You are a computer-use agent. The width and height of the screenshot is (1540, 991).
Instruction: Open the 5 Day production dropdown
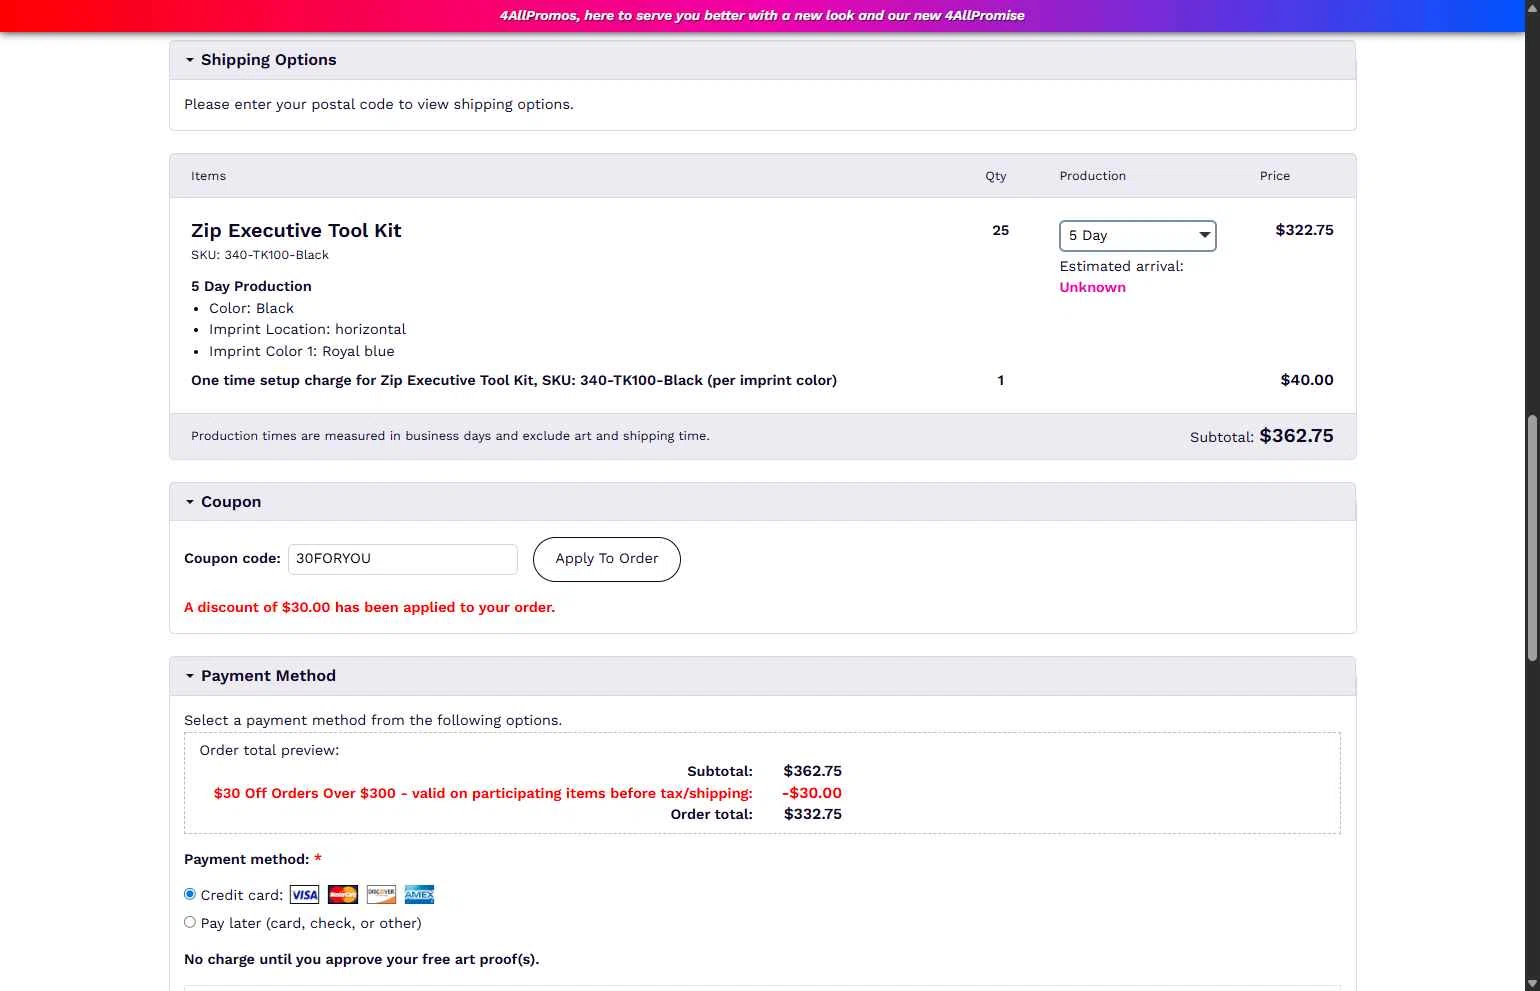pyautogui.click(x=1137, y=236)
